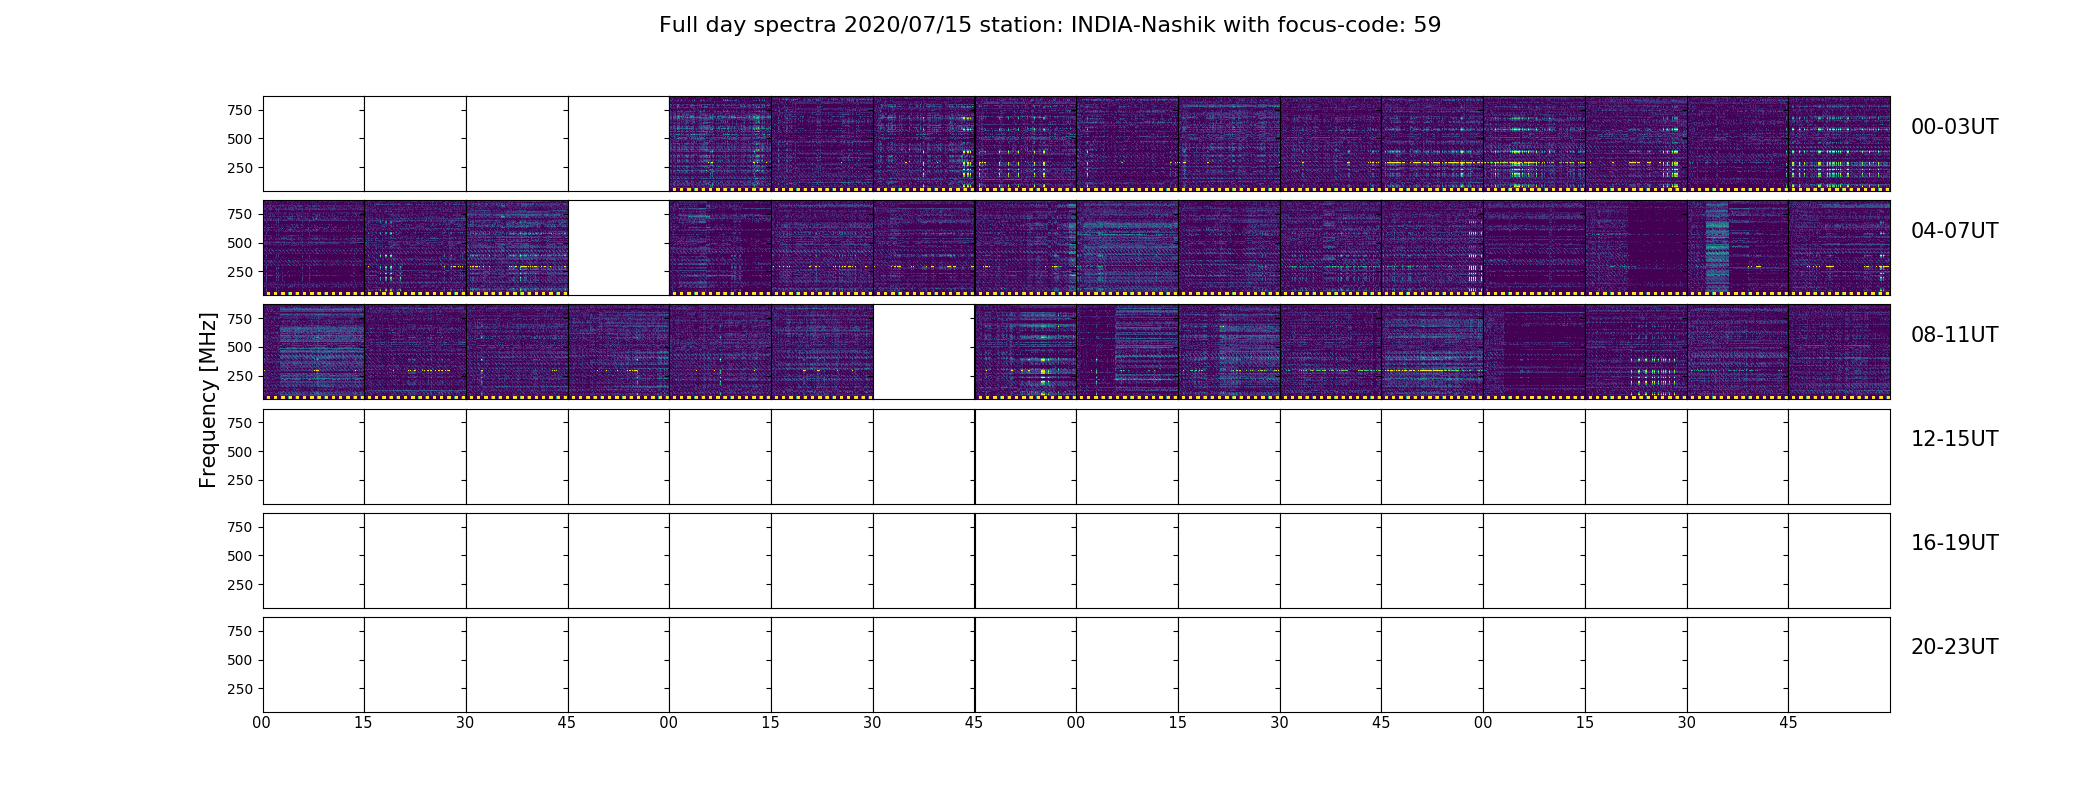Click the 750 tick of the 00-03UT row
2100x800 pixels.
pos(240,110)
